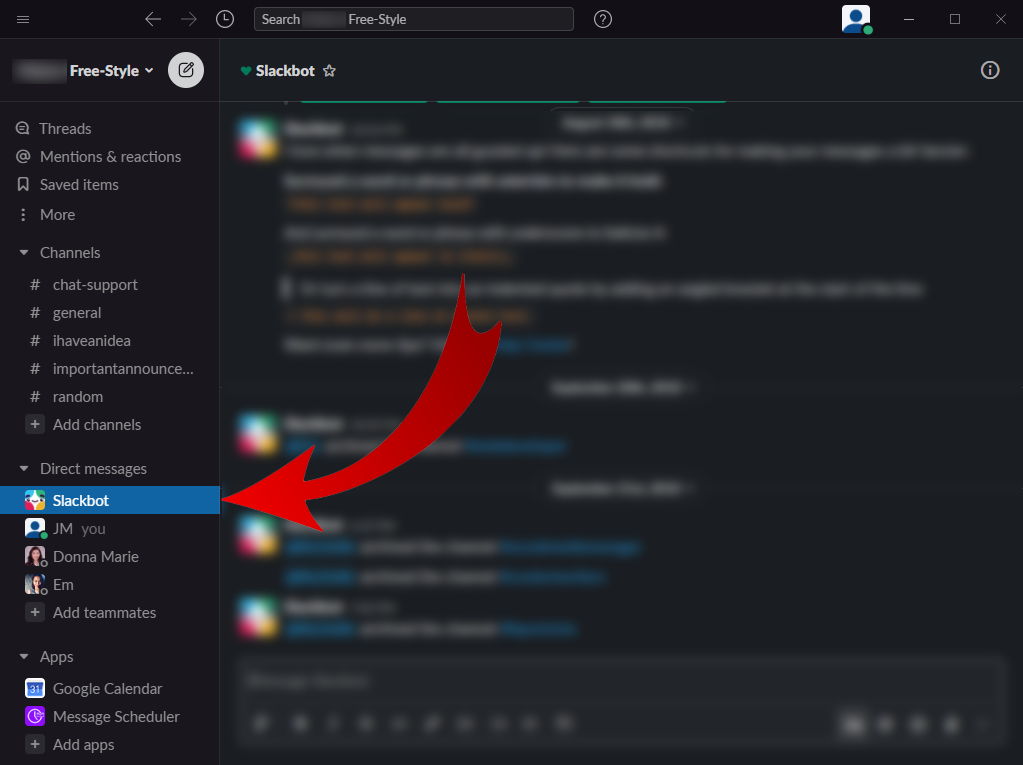Viewport: 1023px width, 765px height.
Task: Click the plus icon beside Add teammates
Action: (x=35, y=612)
